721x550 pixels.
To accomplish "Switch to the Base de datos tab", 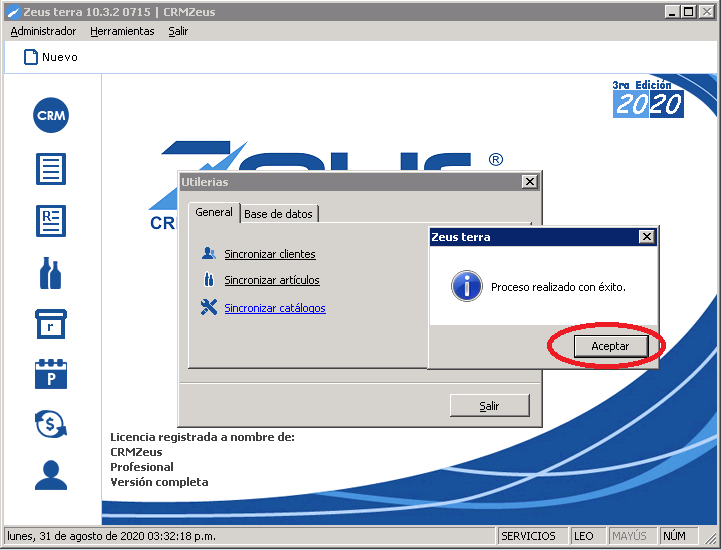I will coord(278,214).
